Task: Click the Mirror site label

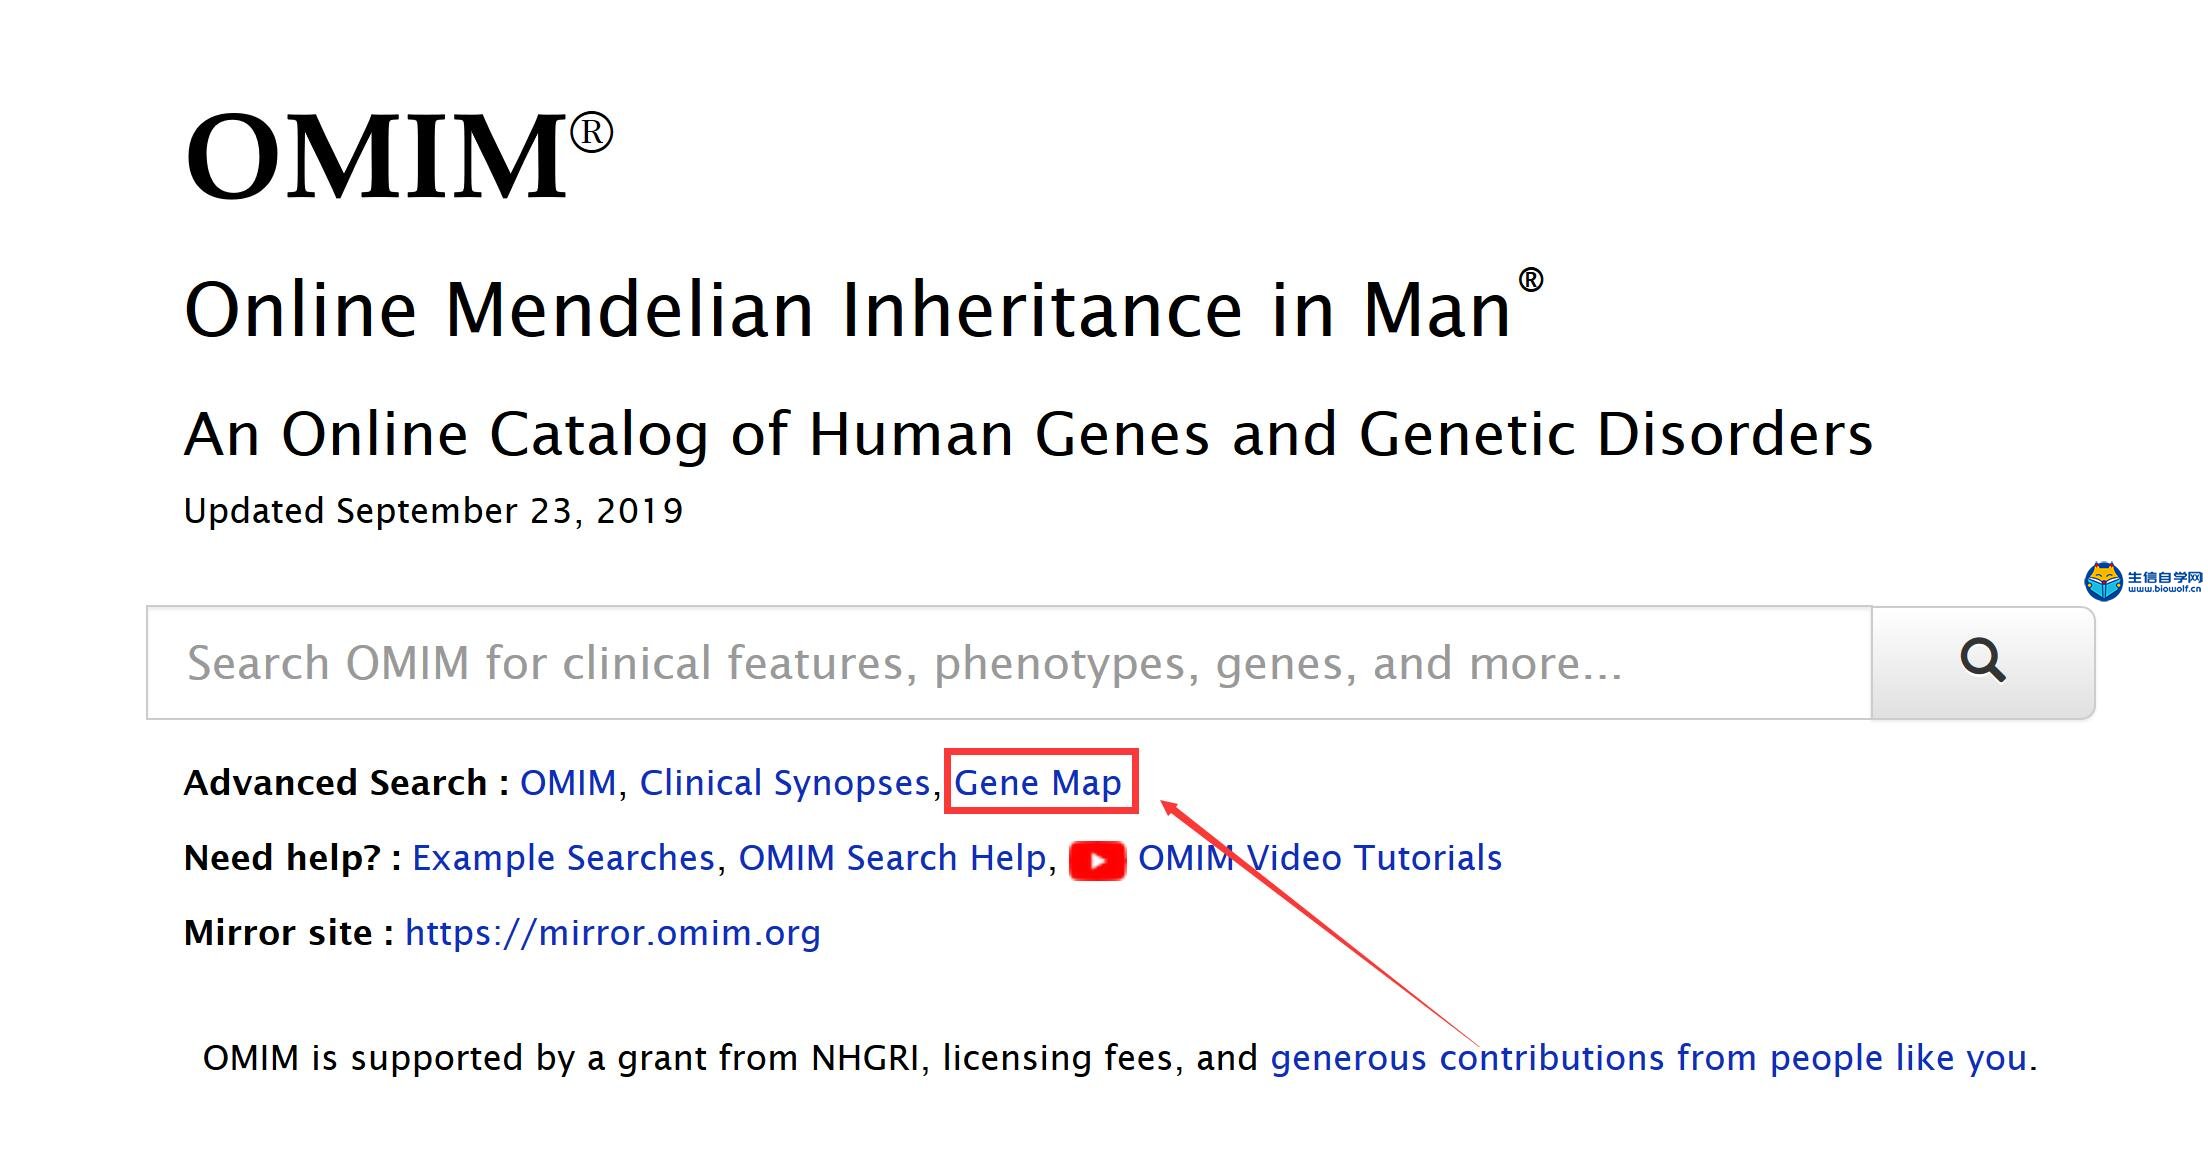Action: (x=289, y=933)
